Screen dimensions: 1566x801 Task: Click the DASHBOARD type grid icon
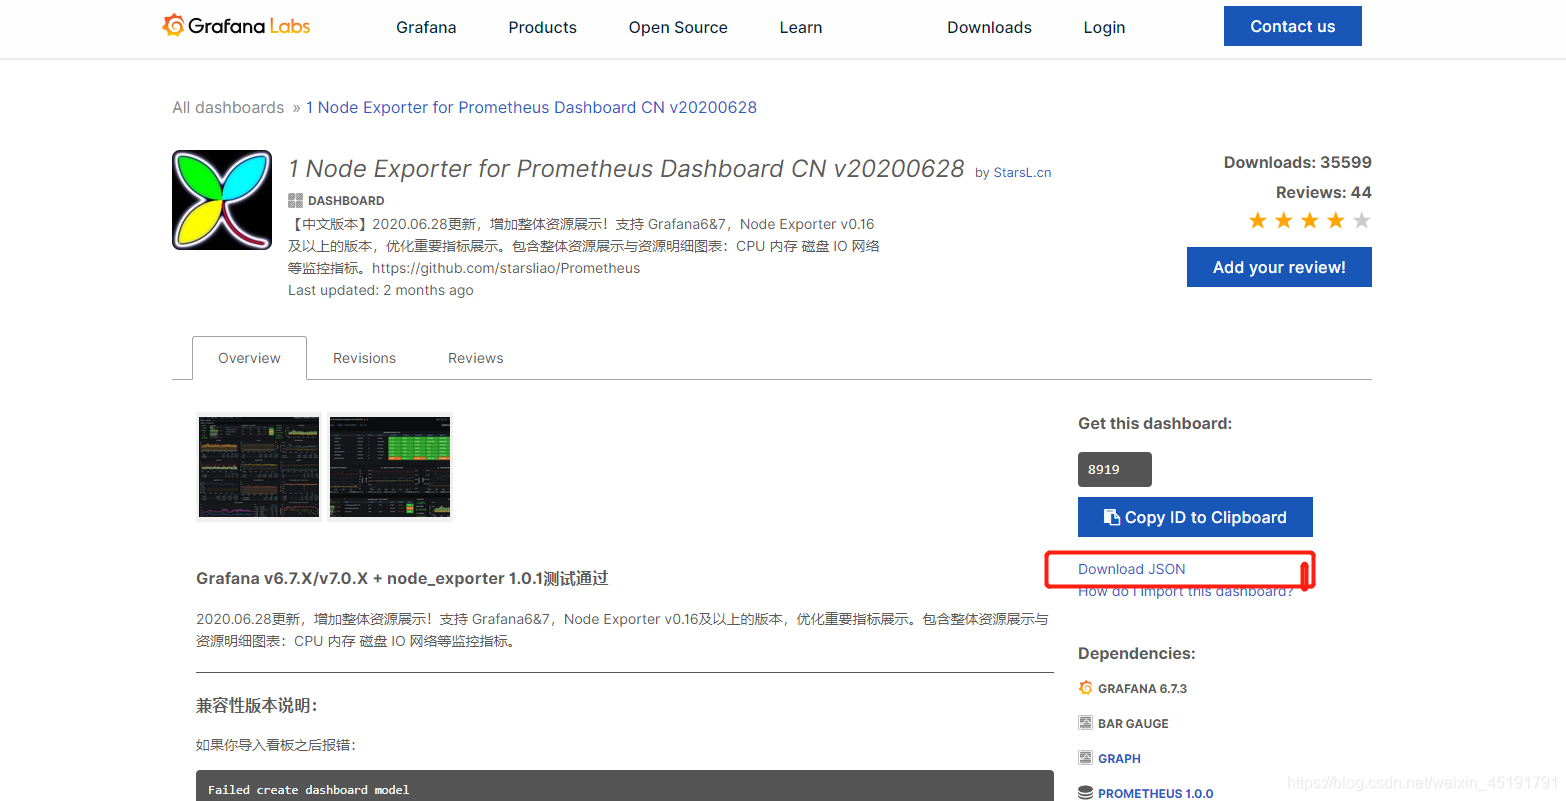(x=295, y=200)
